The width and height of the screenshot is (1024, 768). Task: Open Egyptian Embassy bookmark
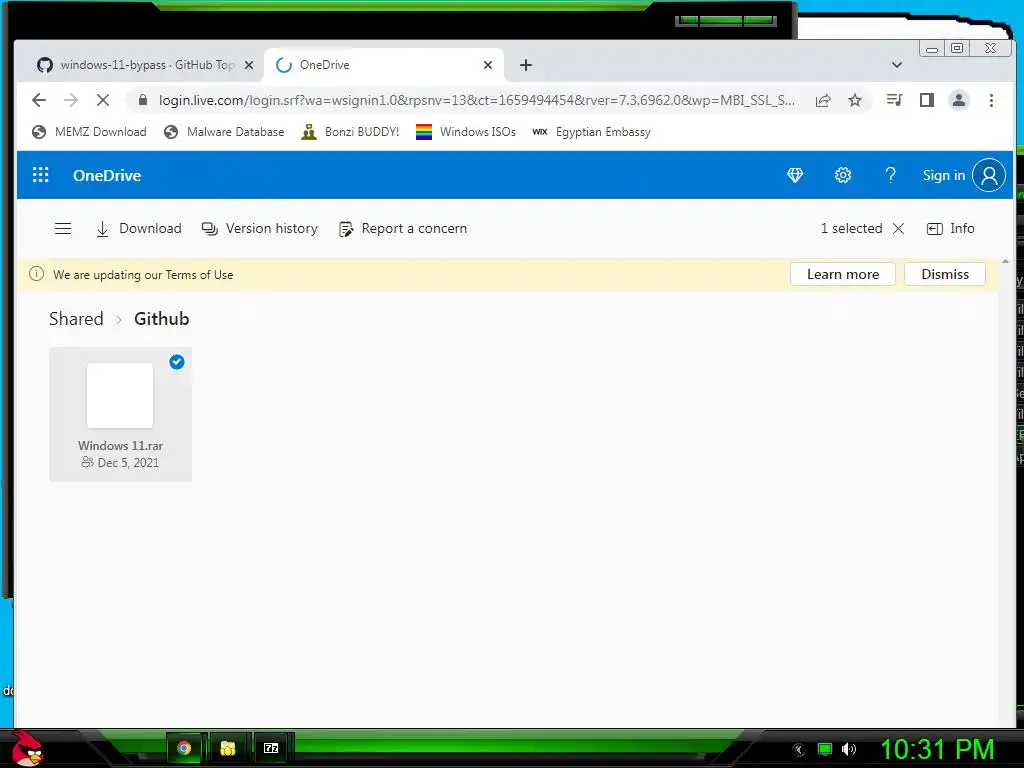click(592, 132)
